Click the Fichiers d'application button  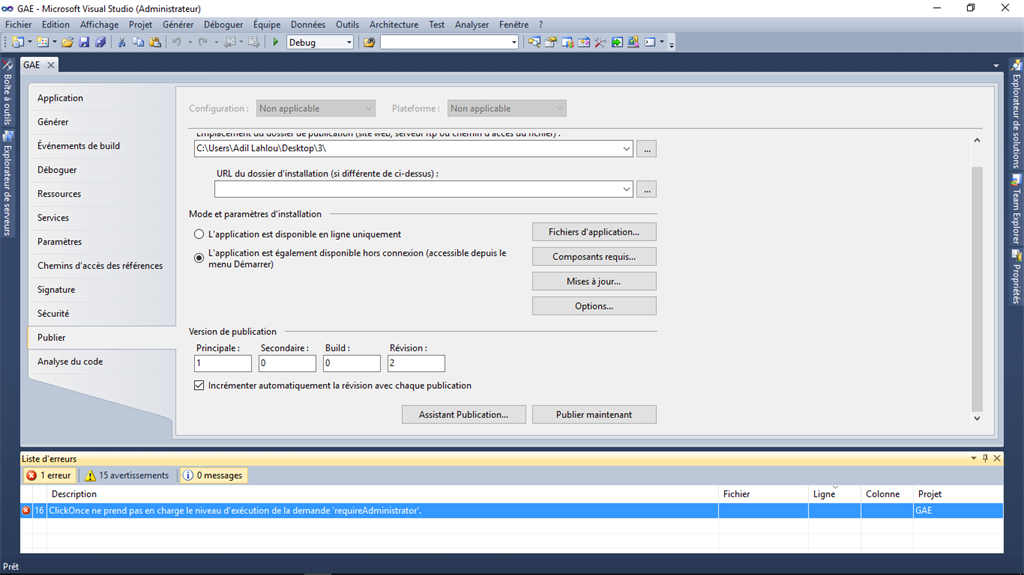[594, 232]
